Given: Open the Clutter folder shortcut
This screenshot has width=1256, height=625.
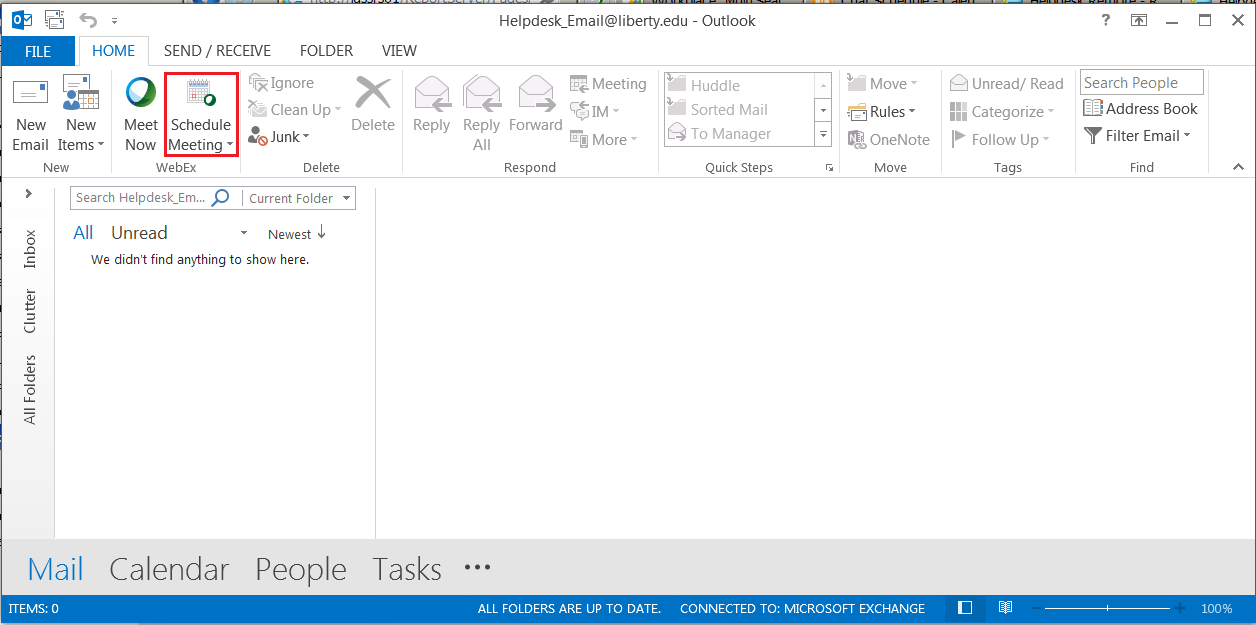Looking at the screenshot, I should tap(30, 311).
